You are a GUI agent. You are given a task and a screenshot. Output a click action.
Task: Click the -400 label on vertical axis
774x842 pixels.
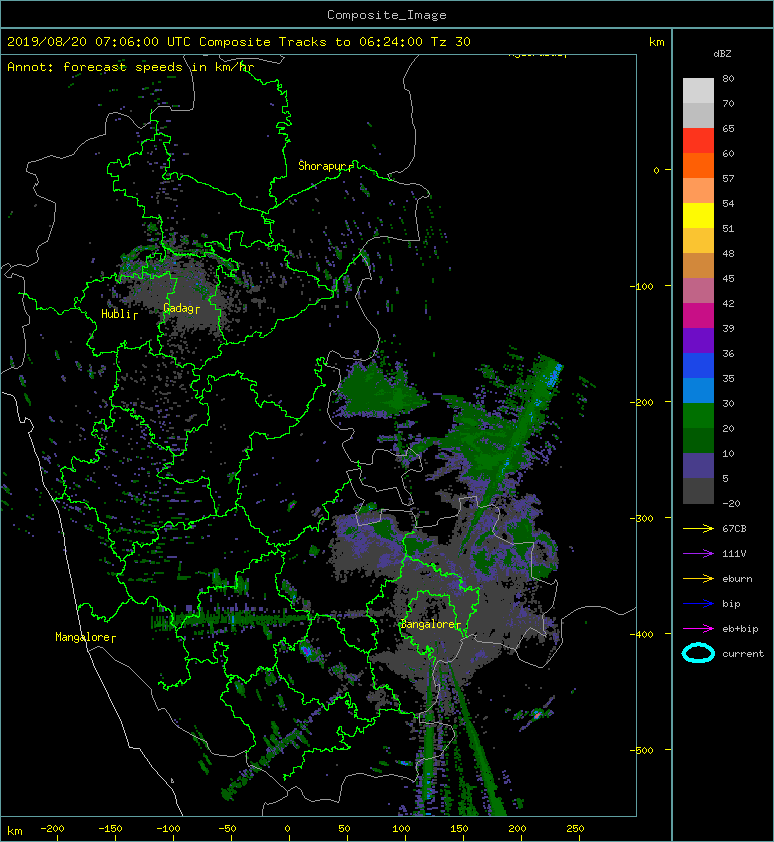click(x=641, y=634)
